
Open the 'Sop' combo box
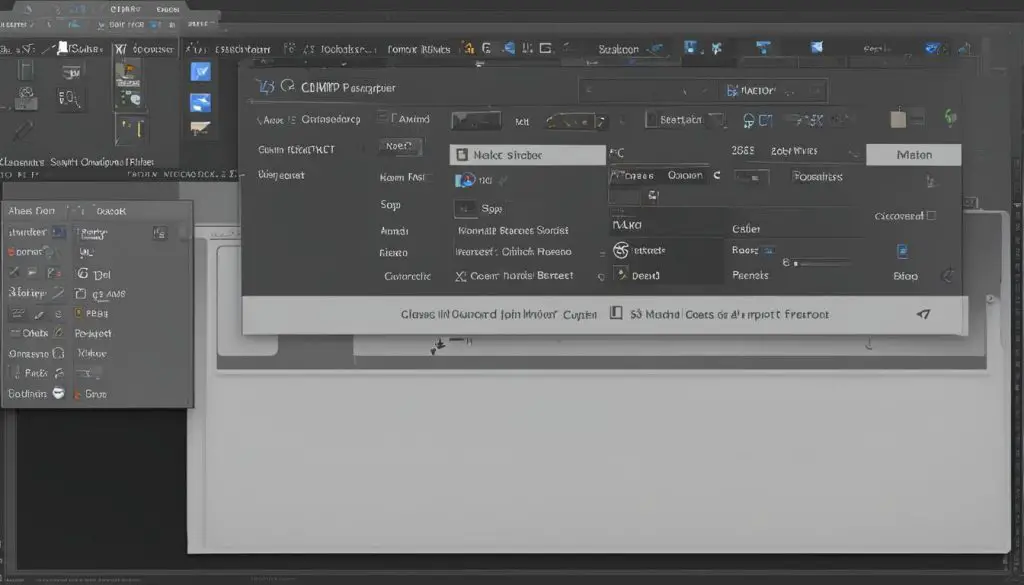pos(466,208)
